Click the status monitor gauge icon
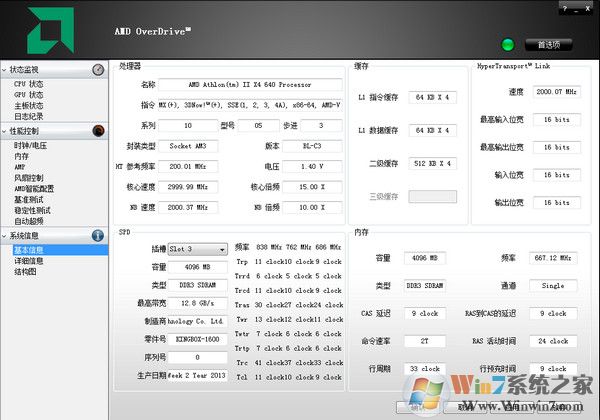This screenshot has width=600, height=420. (x=98, y=70)
